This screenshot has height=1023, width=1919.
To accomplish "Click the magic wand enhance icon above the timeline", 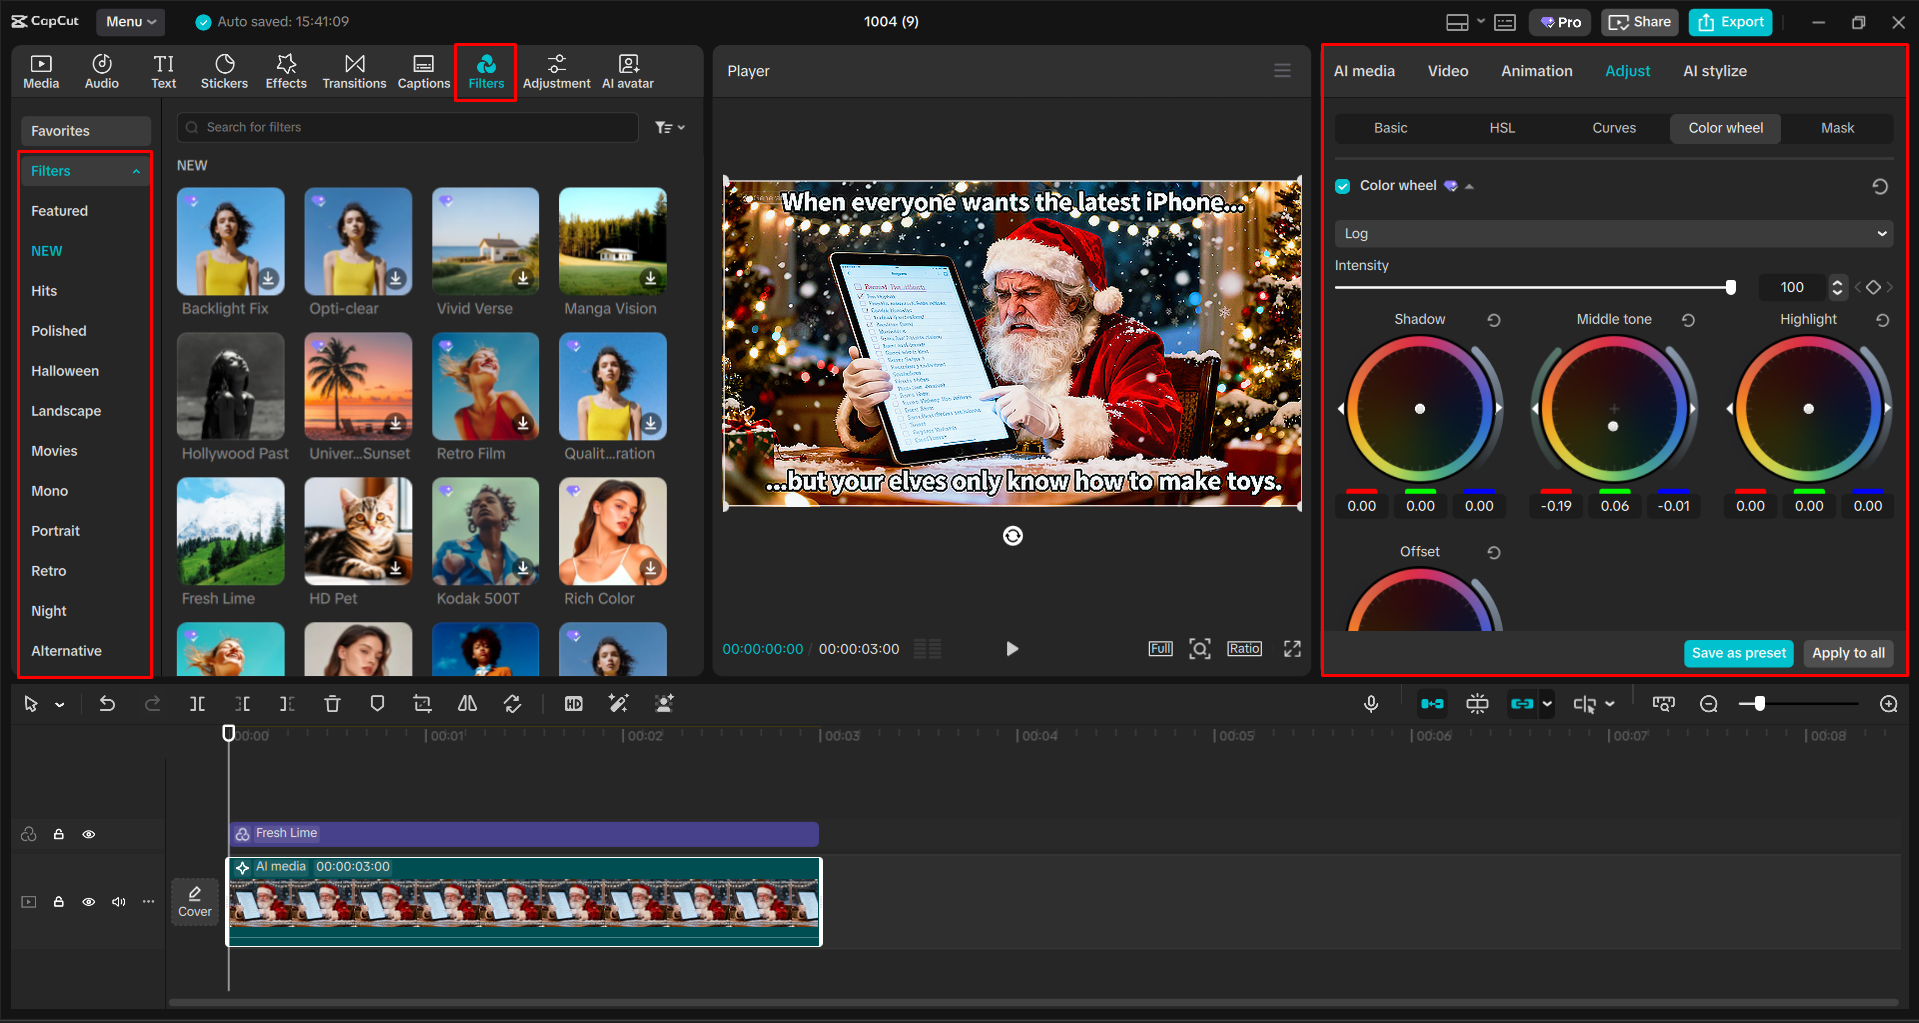I will coord(618,703).
